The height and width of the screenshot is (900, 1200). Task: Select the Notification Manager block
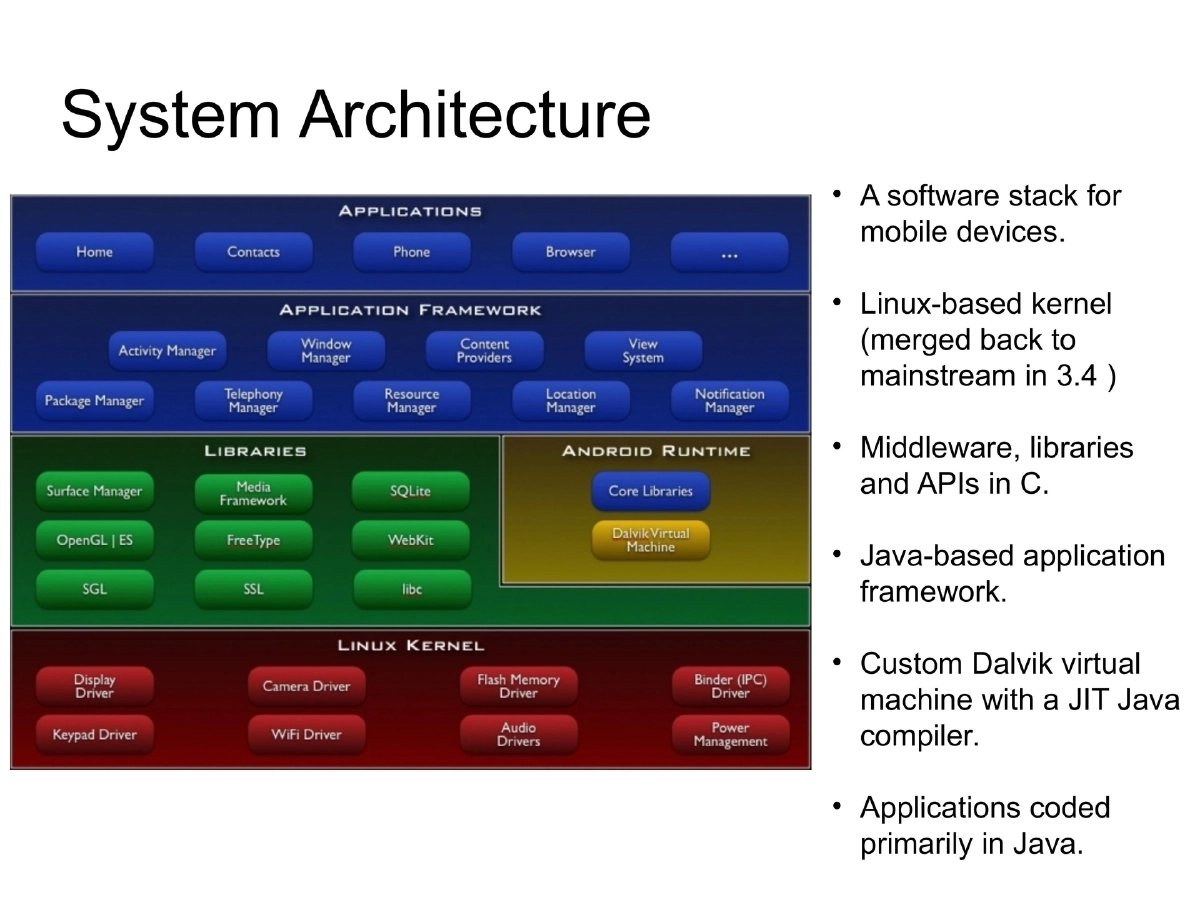pyautogui.click(x=730, y=400)
